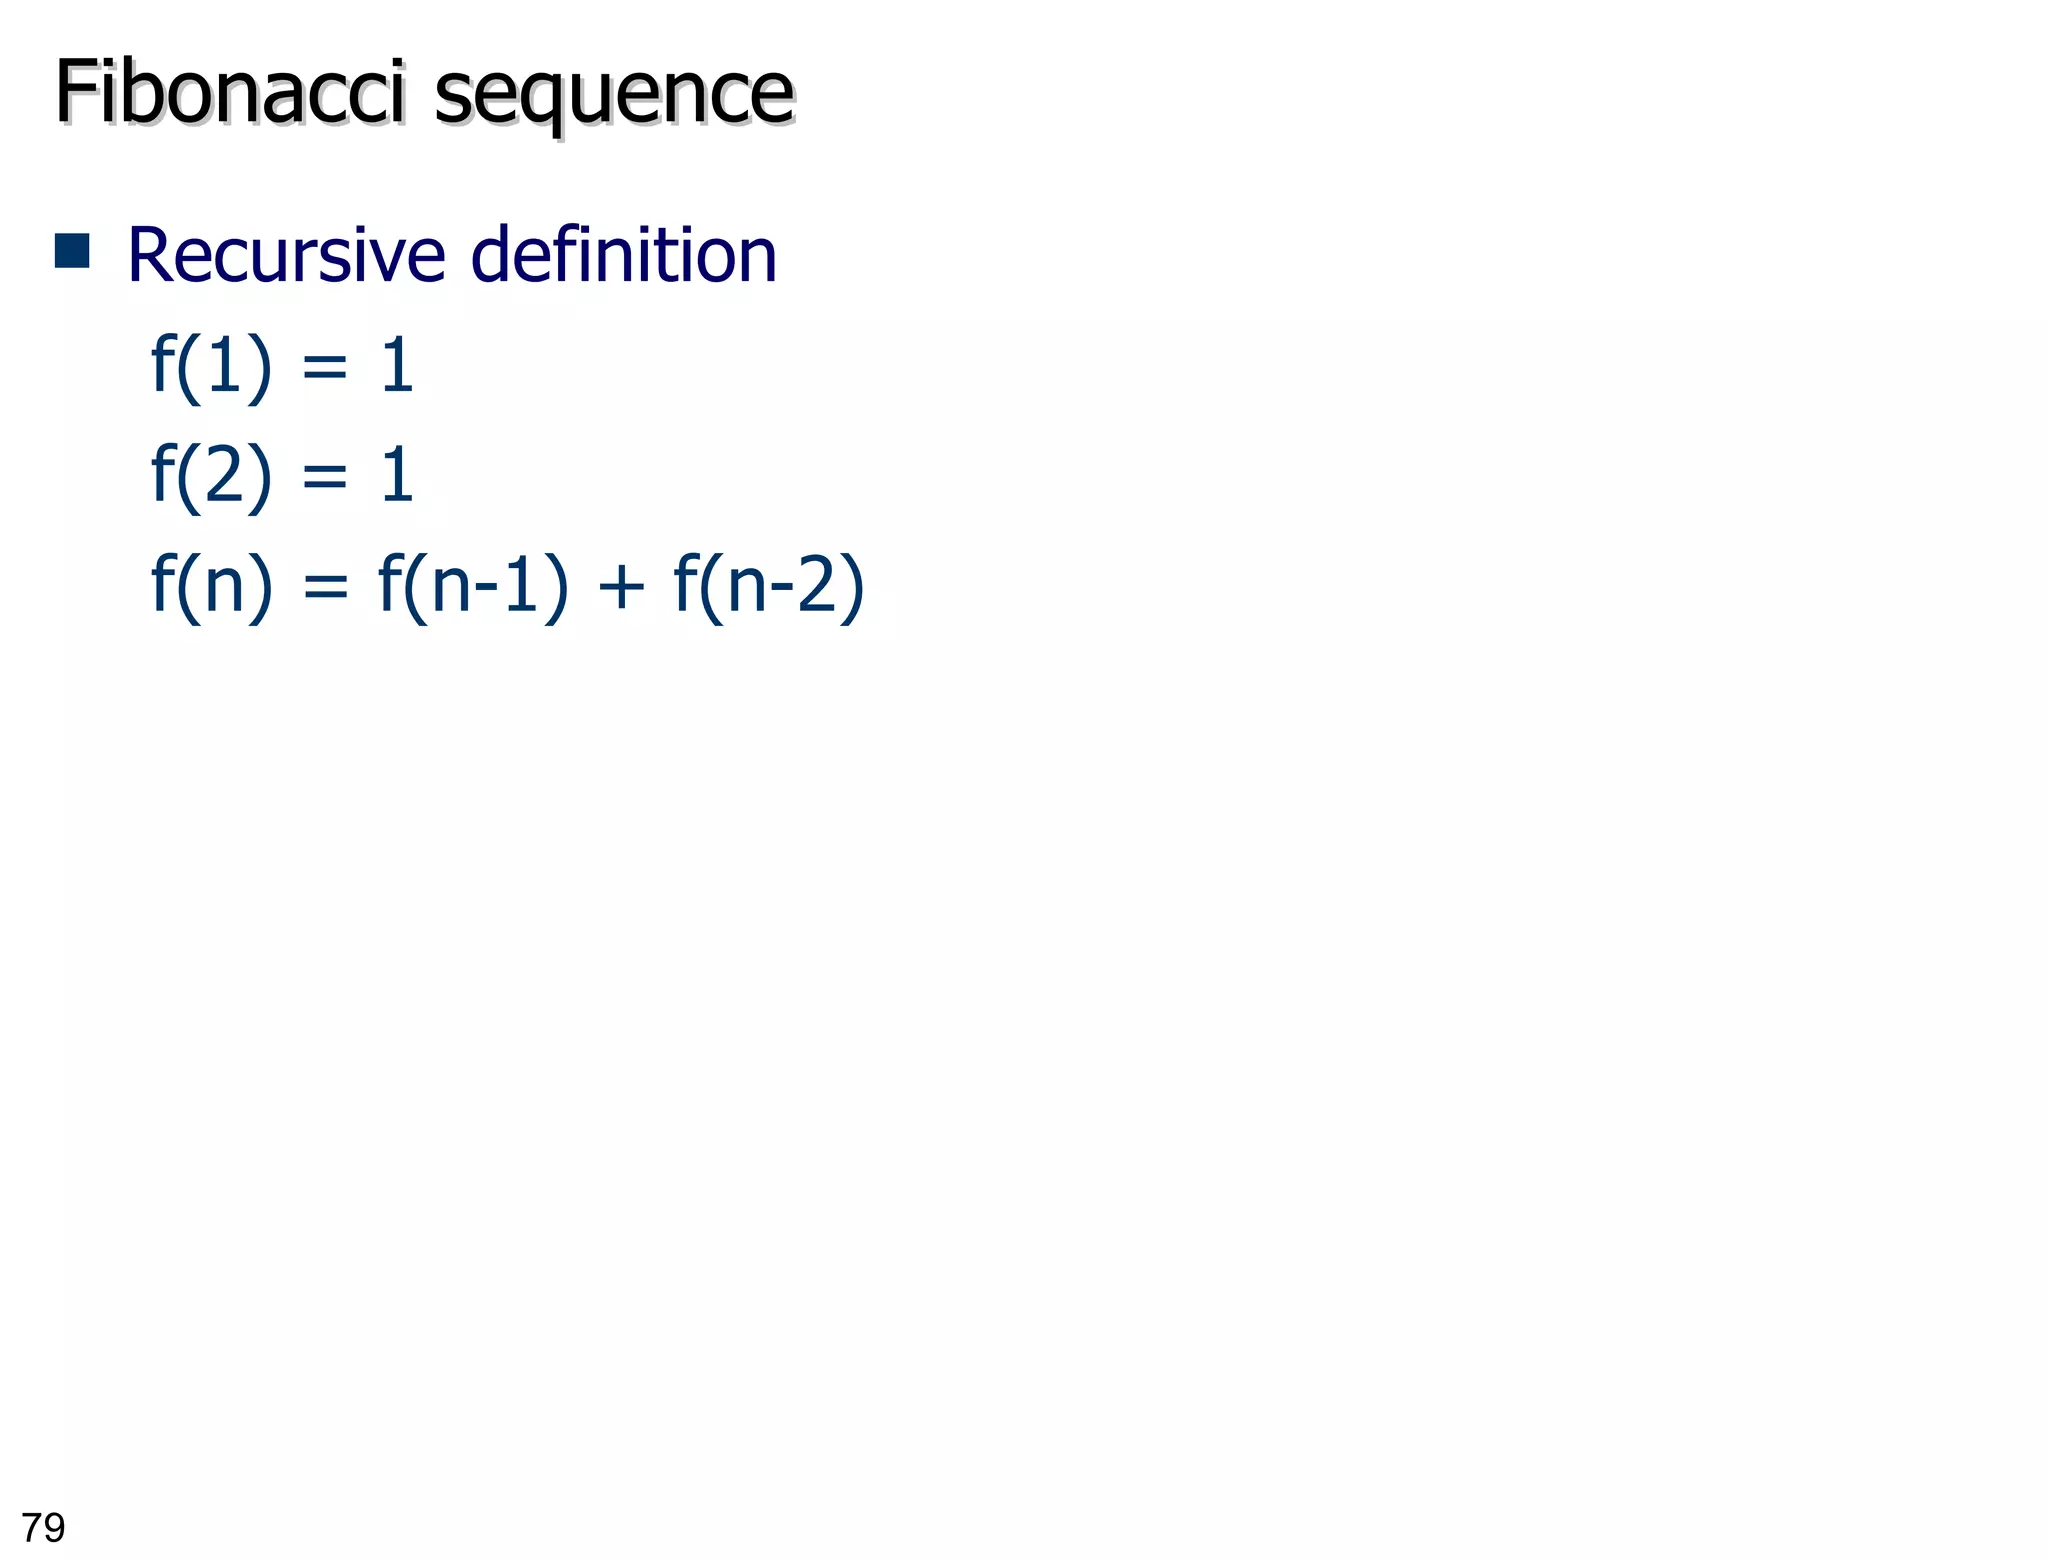
Task: Select the second base case line f(2) = 1
Action: (282, 476)
